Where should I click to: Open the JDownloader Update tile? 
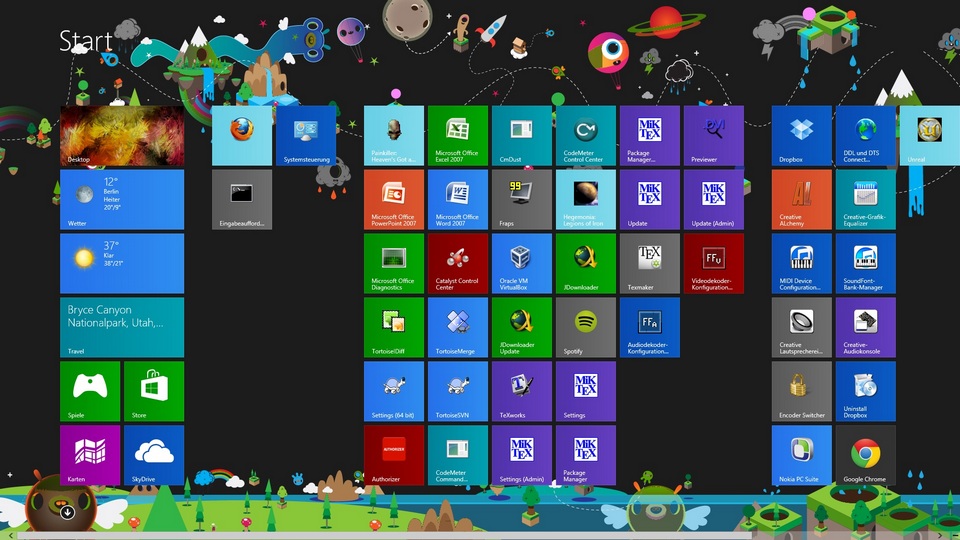[522, 327]
